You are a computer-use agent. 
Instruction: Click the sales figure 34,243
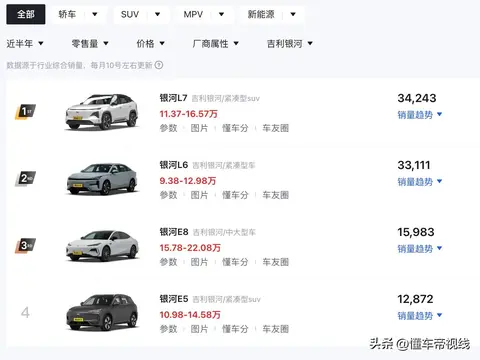417,98
